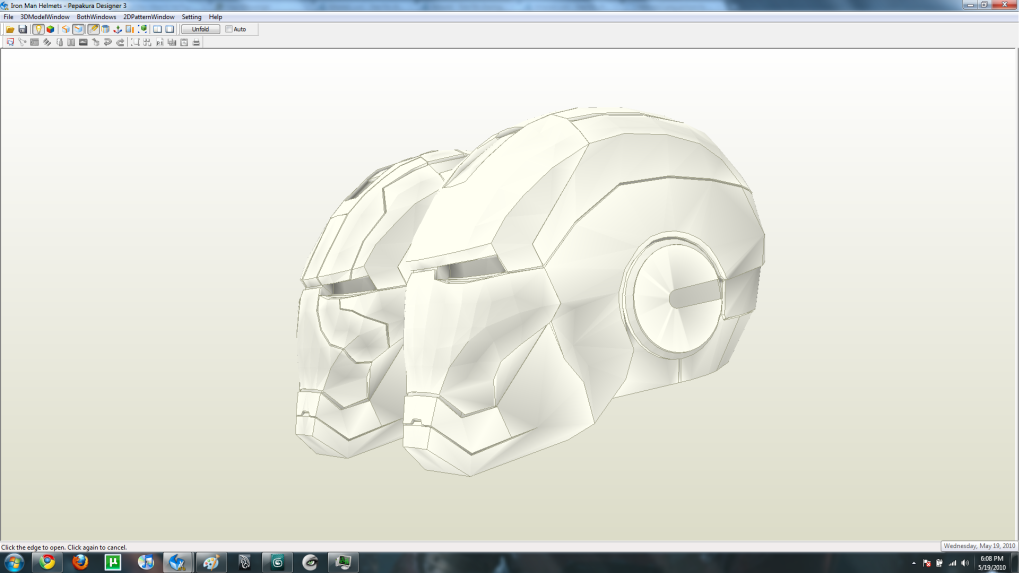1023x573 pixels.
Task: Click the speaker volume tray icon
Action: (x=965, y=563)
